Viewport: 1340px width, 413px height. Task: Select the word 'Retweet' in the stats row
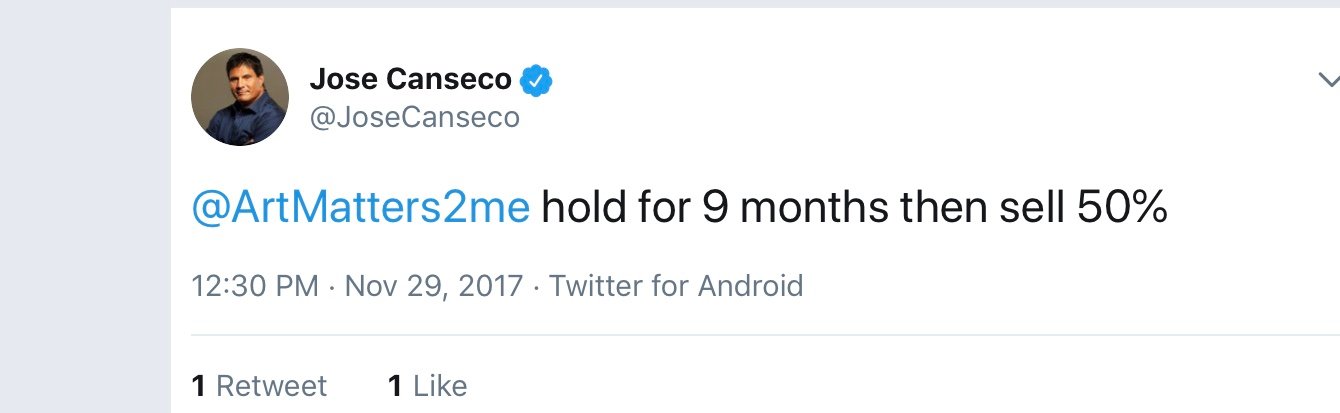click(271, 386)
